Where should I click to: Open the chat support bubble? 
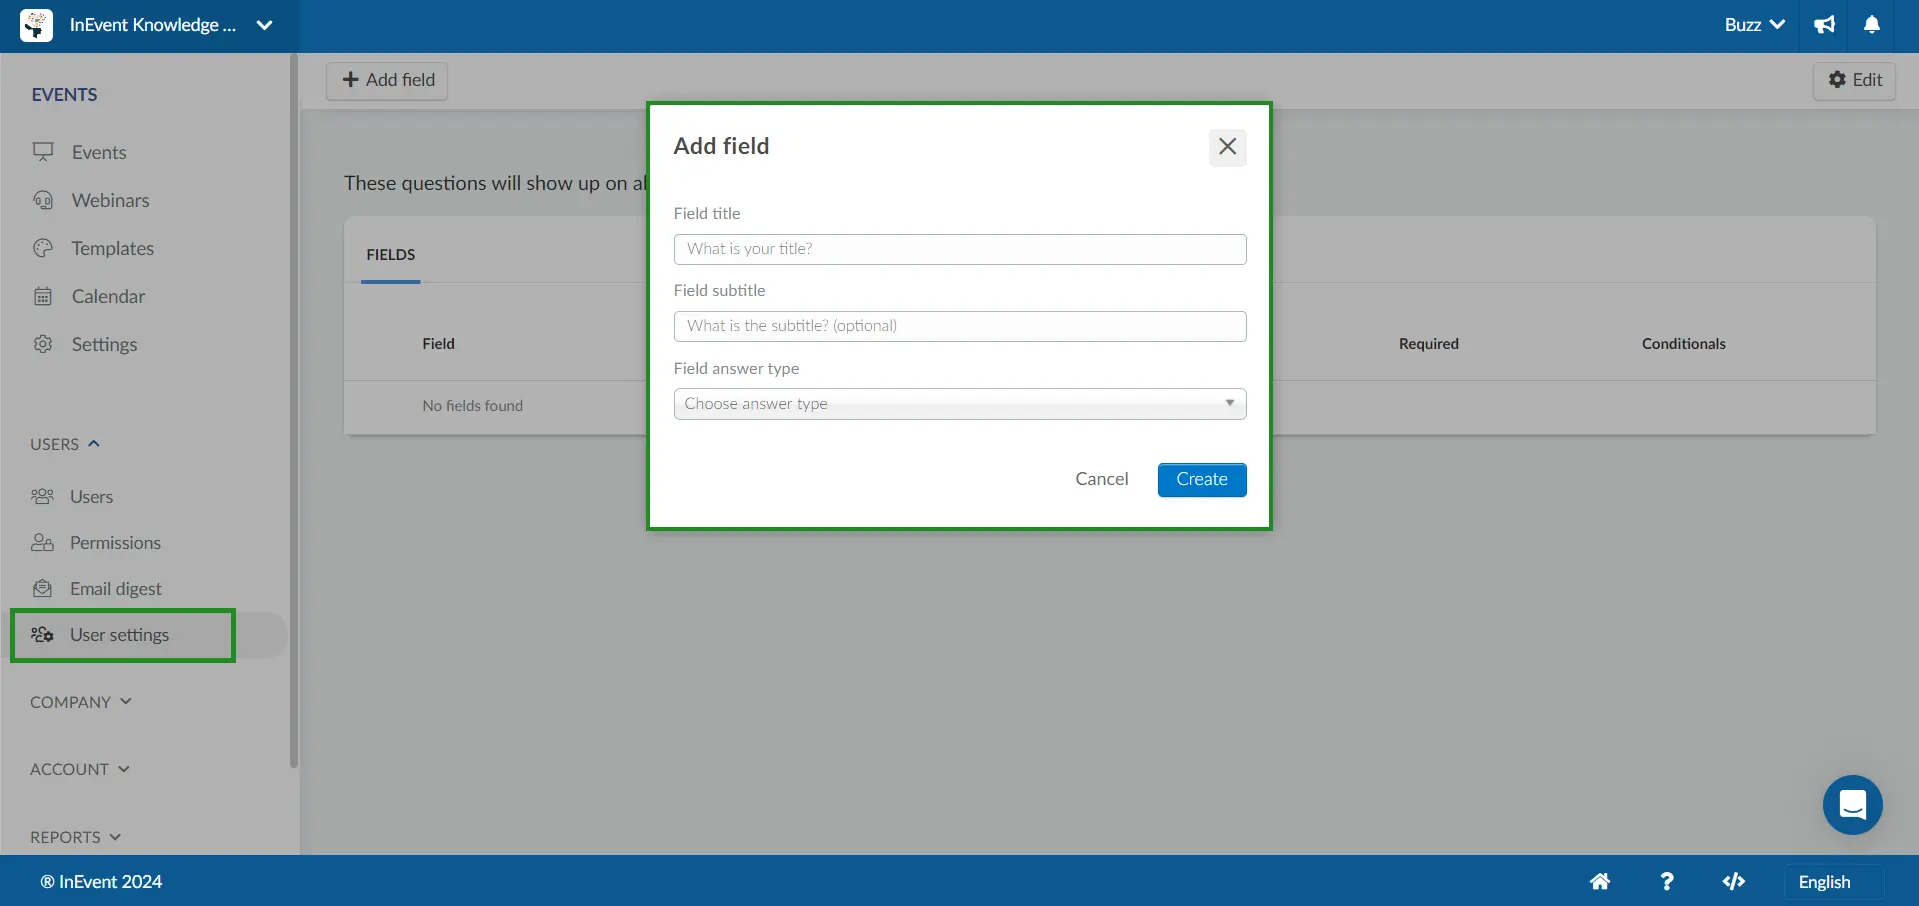tap(1852, 805)
